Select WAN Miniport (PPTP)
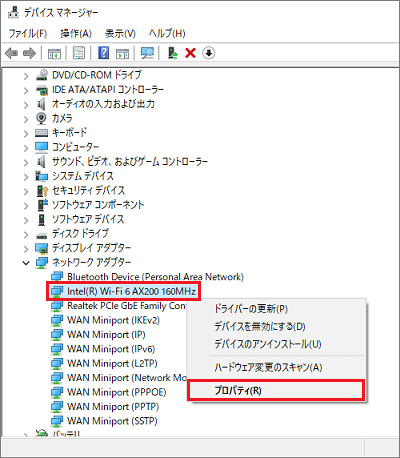400x458 pixels. click(x=113, y=407)
